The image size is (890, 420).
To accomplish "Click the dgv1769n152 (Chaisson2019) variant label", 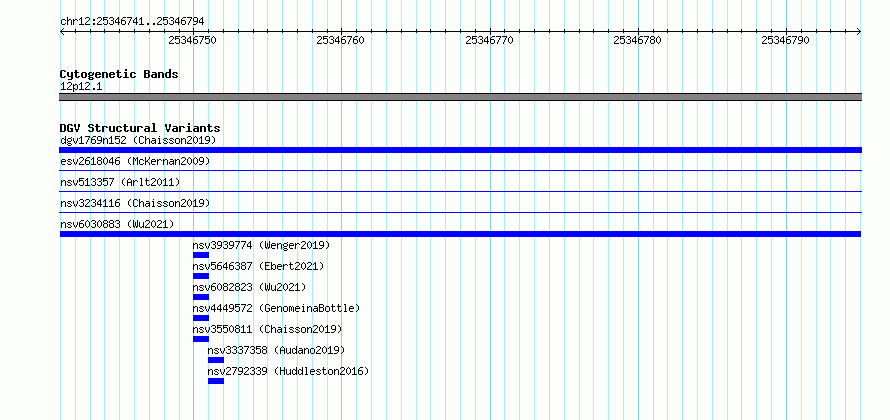I will point(138,140).
